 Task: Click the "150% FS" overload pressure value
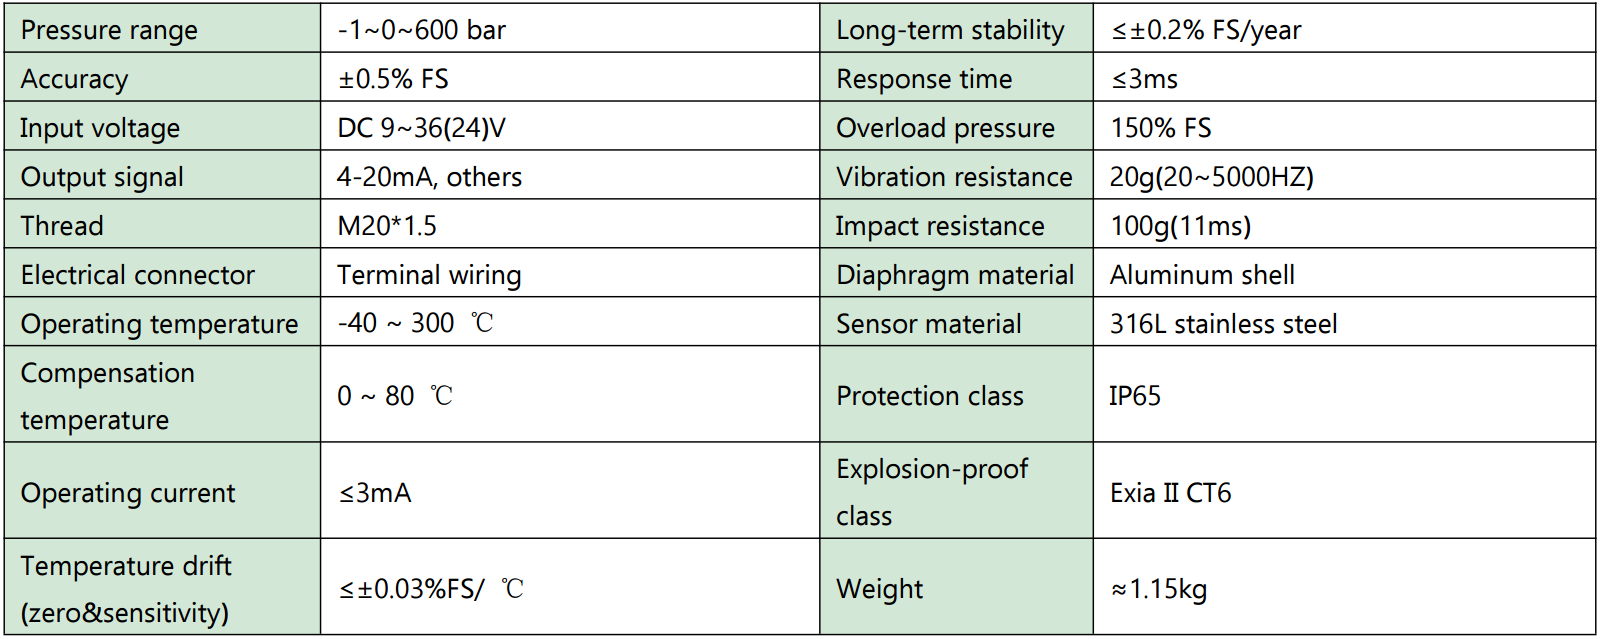coord(1161,128)
